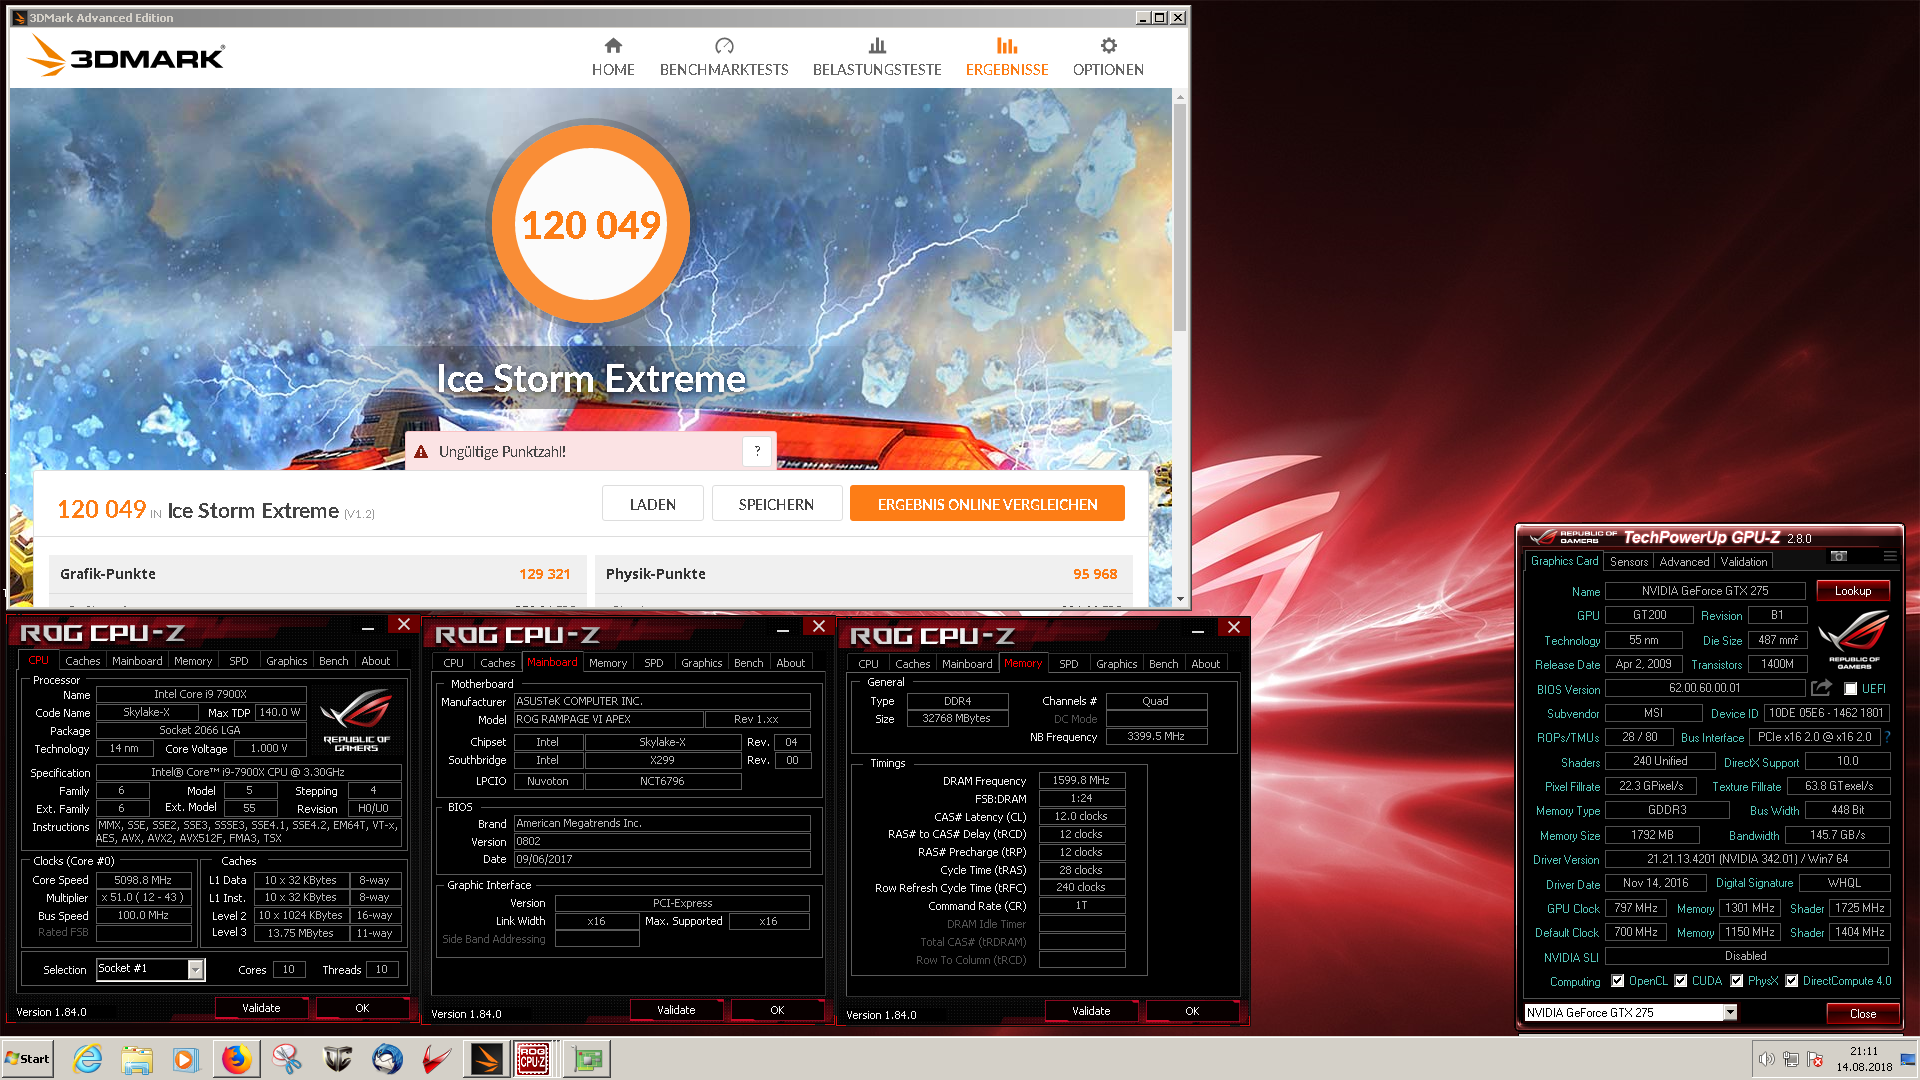Click the Physik-Punkte score 95 968
1920x1080 pixels.
[x=1095, y=574]
